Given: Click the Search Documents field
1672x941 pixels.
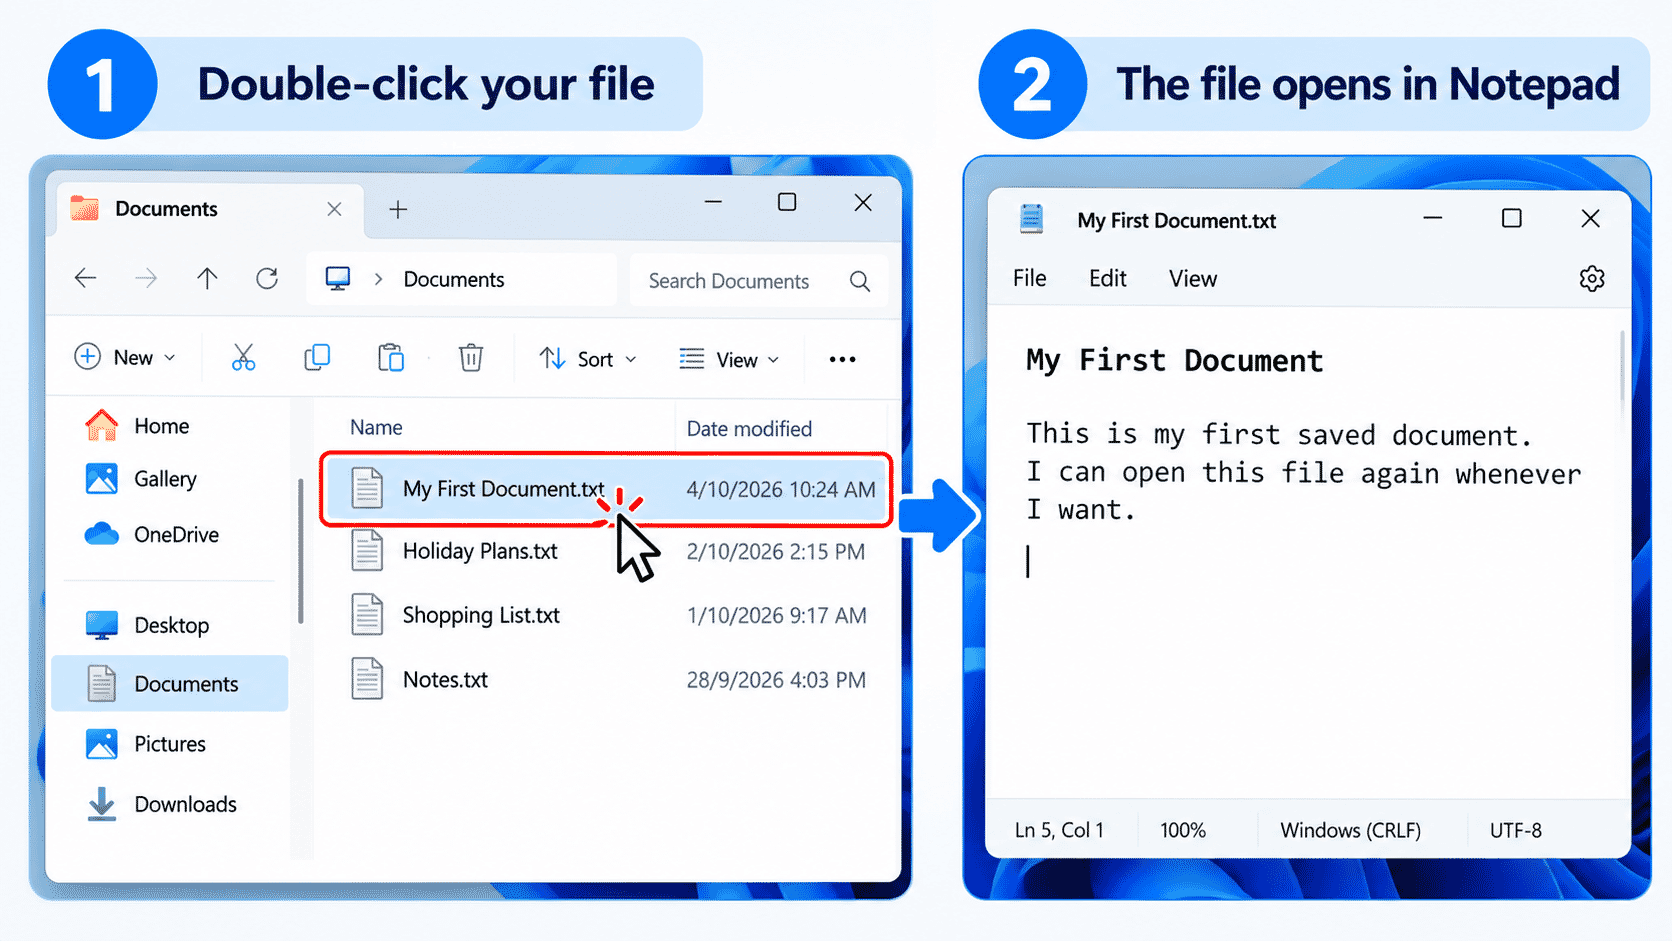Looking at the screenshot, I should tap(758, 281).
